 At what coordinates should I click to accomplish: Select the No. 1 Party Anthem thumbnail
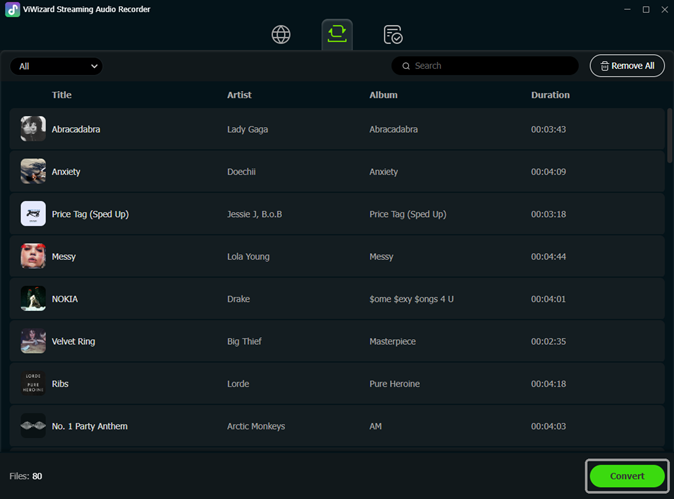(33, 426)
